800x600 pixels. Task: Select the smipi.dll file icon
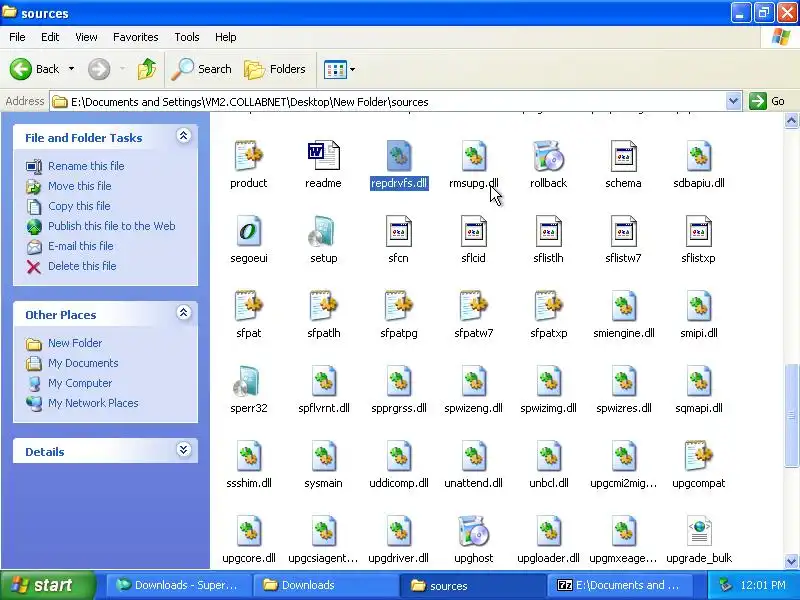click(x=698, y=306)
